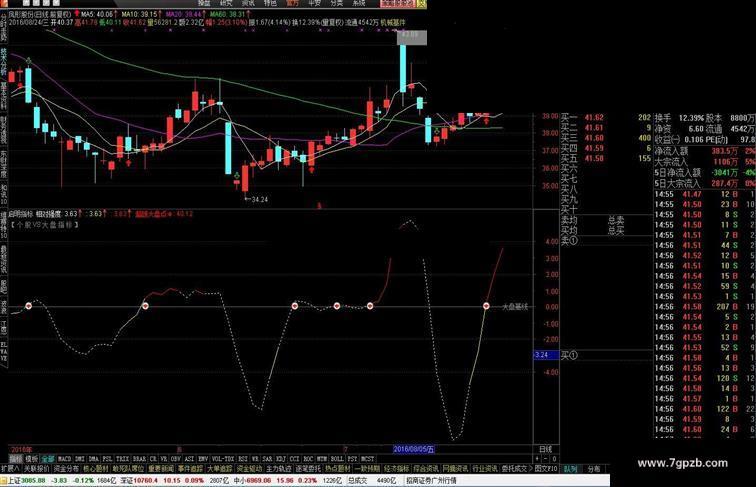Open 行业资讯 panel
The height and width of the screenshot is (487, 756).
485,468
